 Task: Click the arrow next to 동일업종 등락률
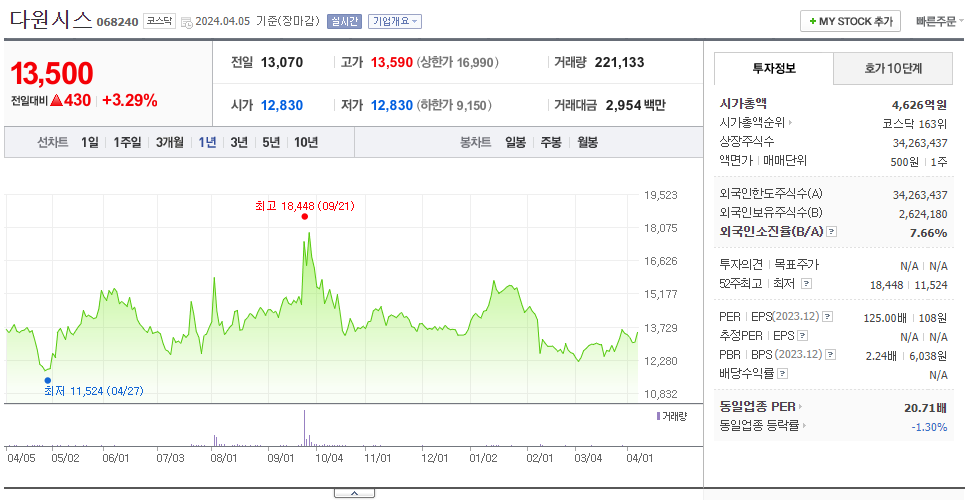click(x=805, y=425)
